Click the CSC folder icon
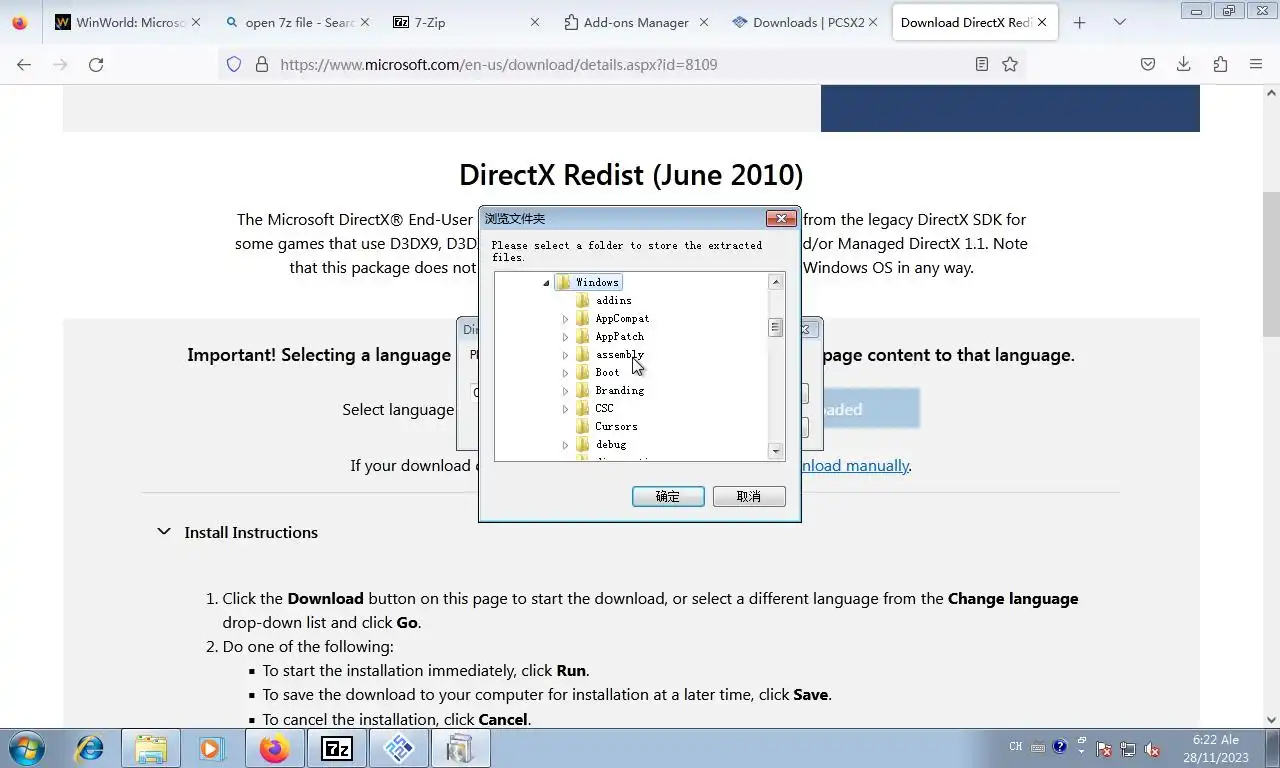The height and width of the screenshot is (768, 1280). [583, 408]
